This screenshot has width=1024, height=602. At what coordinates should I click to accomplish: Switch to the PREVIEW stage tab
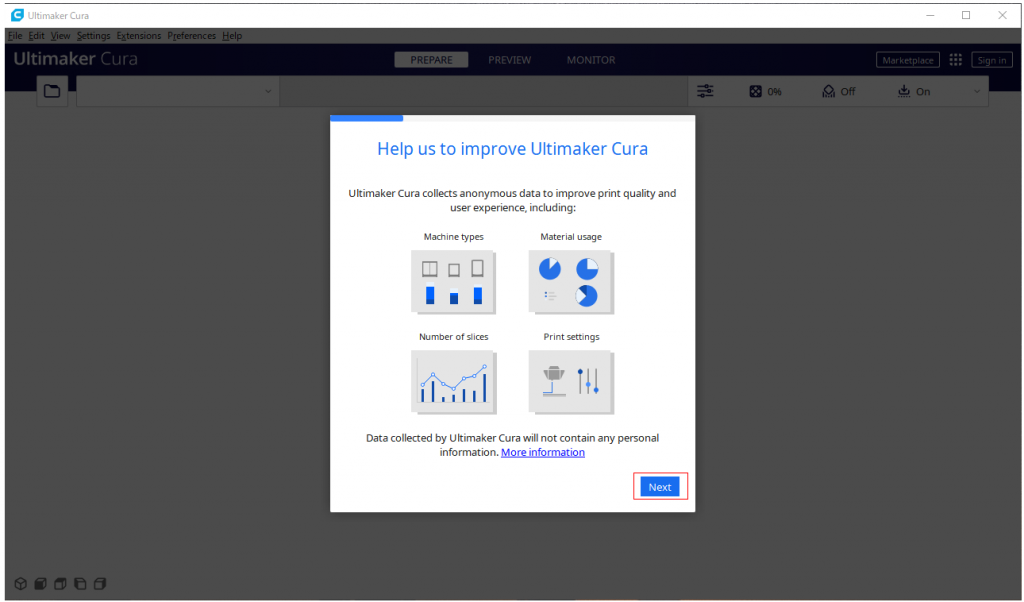point(509,60)
